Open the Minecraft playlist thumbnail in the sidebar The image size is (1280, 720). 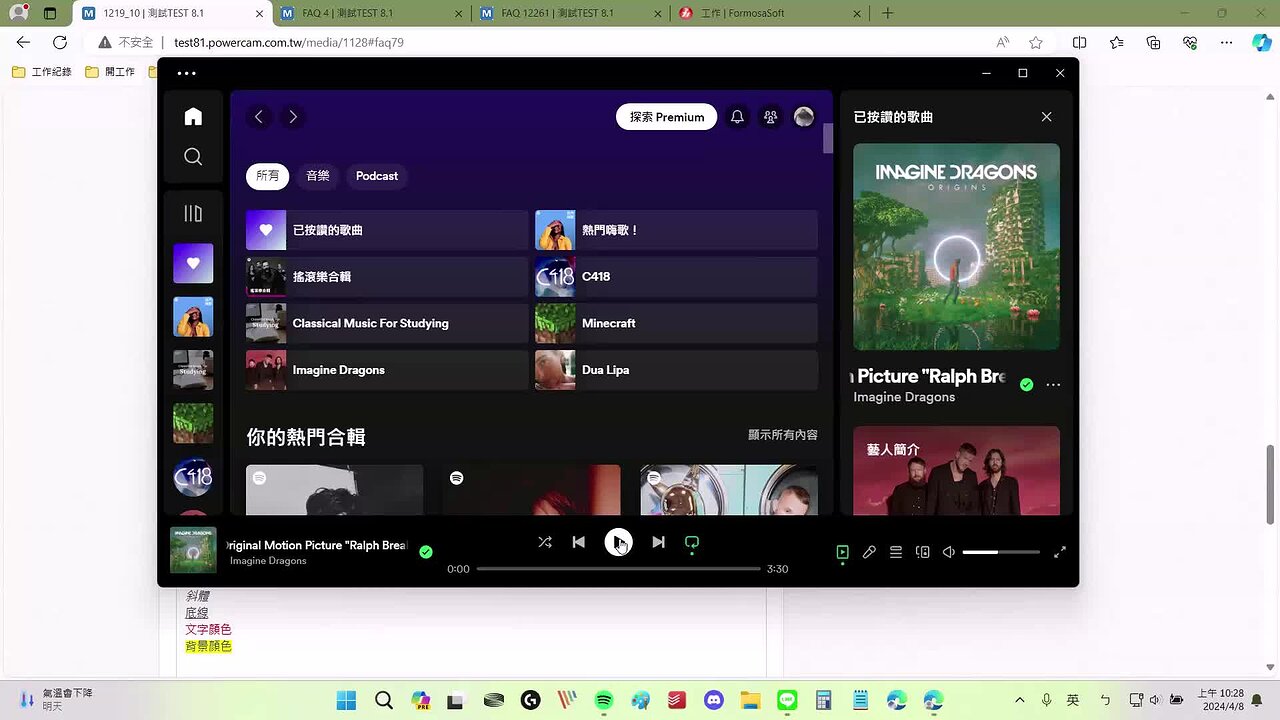193,423
